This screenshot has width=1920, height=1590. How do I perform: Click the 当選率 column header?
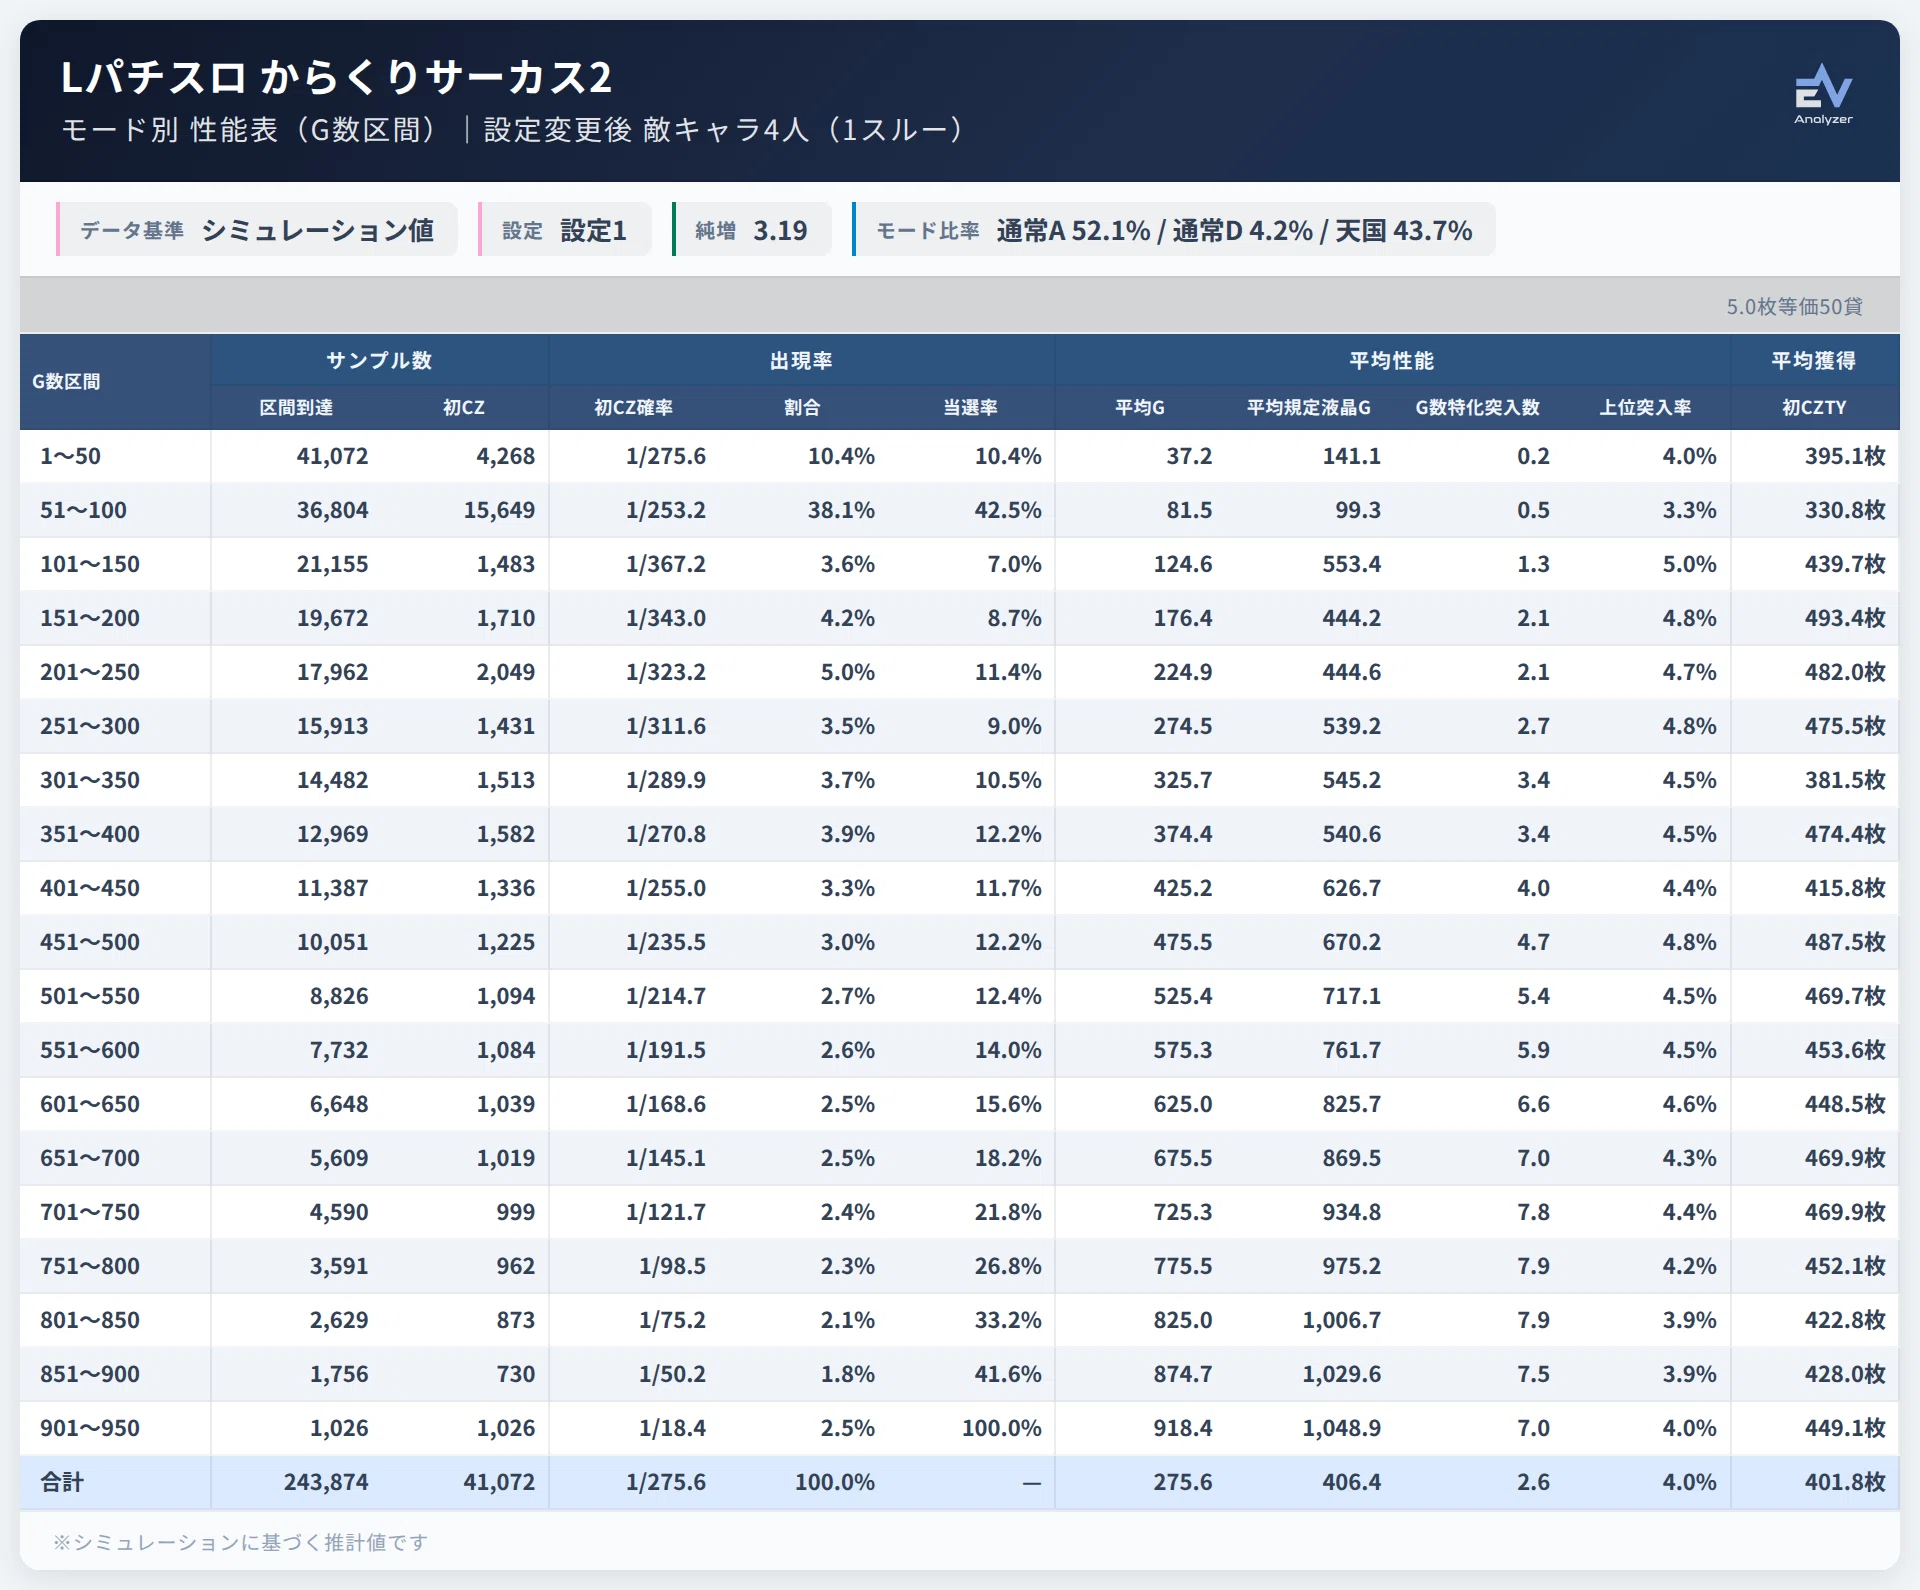coord(970,407)
